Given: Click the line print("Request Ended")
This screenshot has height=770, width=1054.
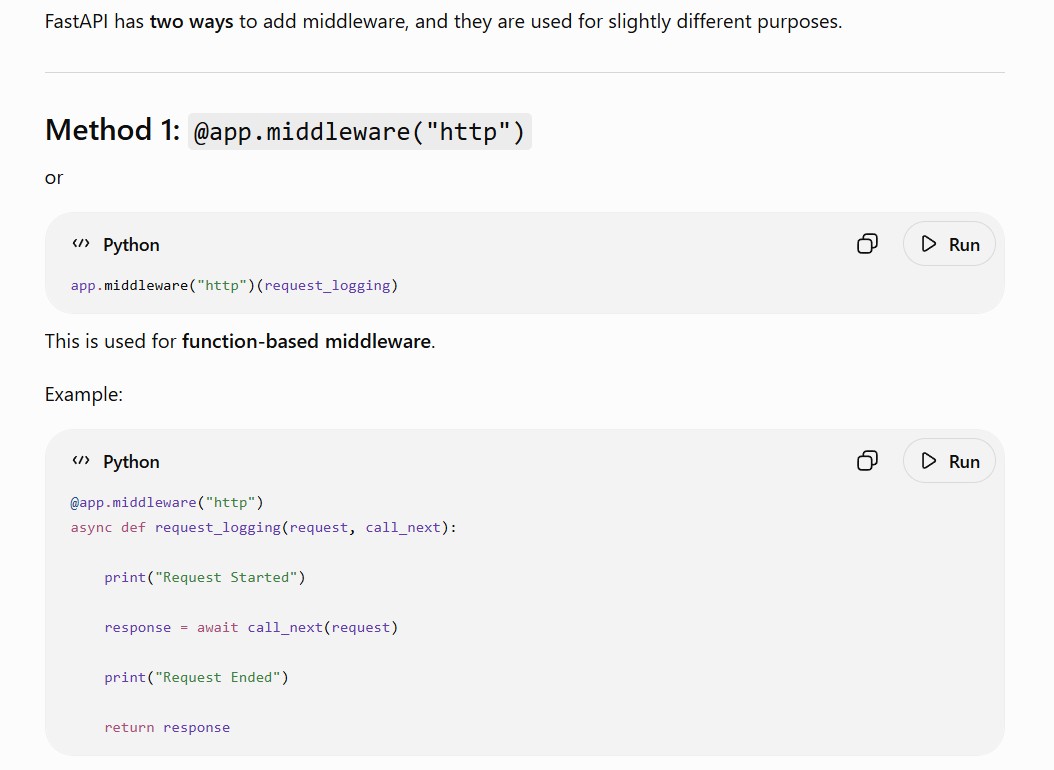Looking at the screenshot, I should (196, 677).
